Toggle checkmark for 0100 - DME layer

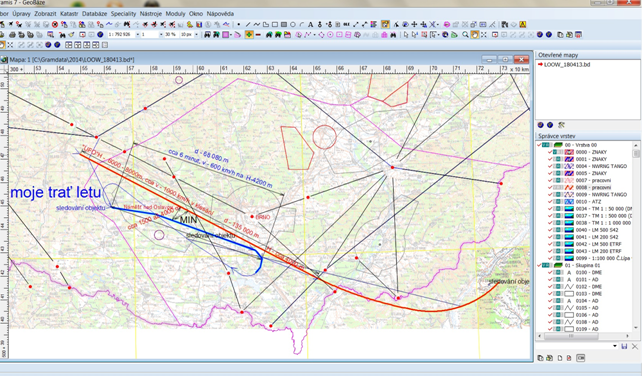(550, 272)
